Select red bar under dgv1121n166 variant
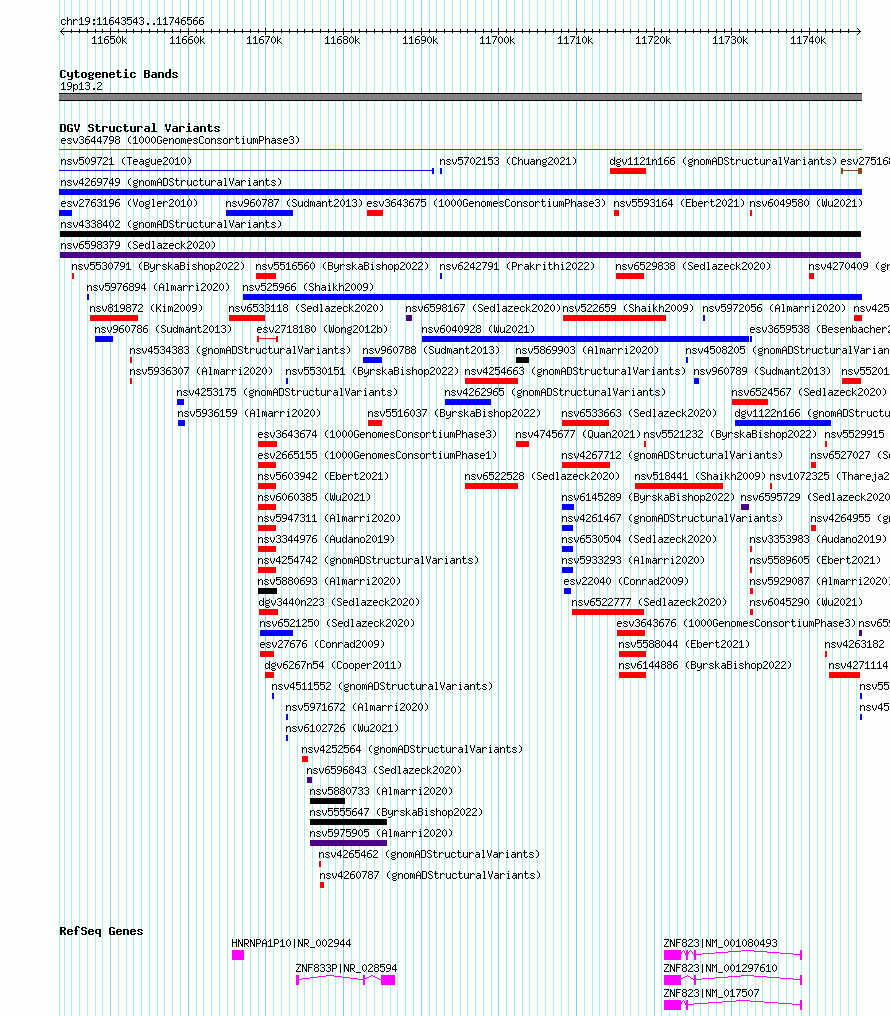Viewport: 890px width, 1016px height. point(628,171)
